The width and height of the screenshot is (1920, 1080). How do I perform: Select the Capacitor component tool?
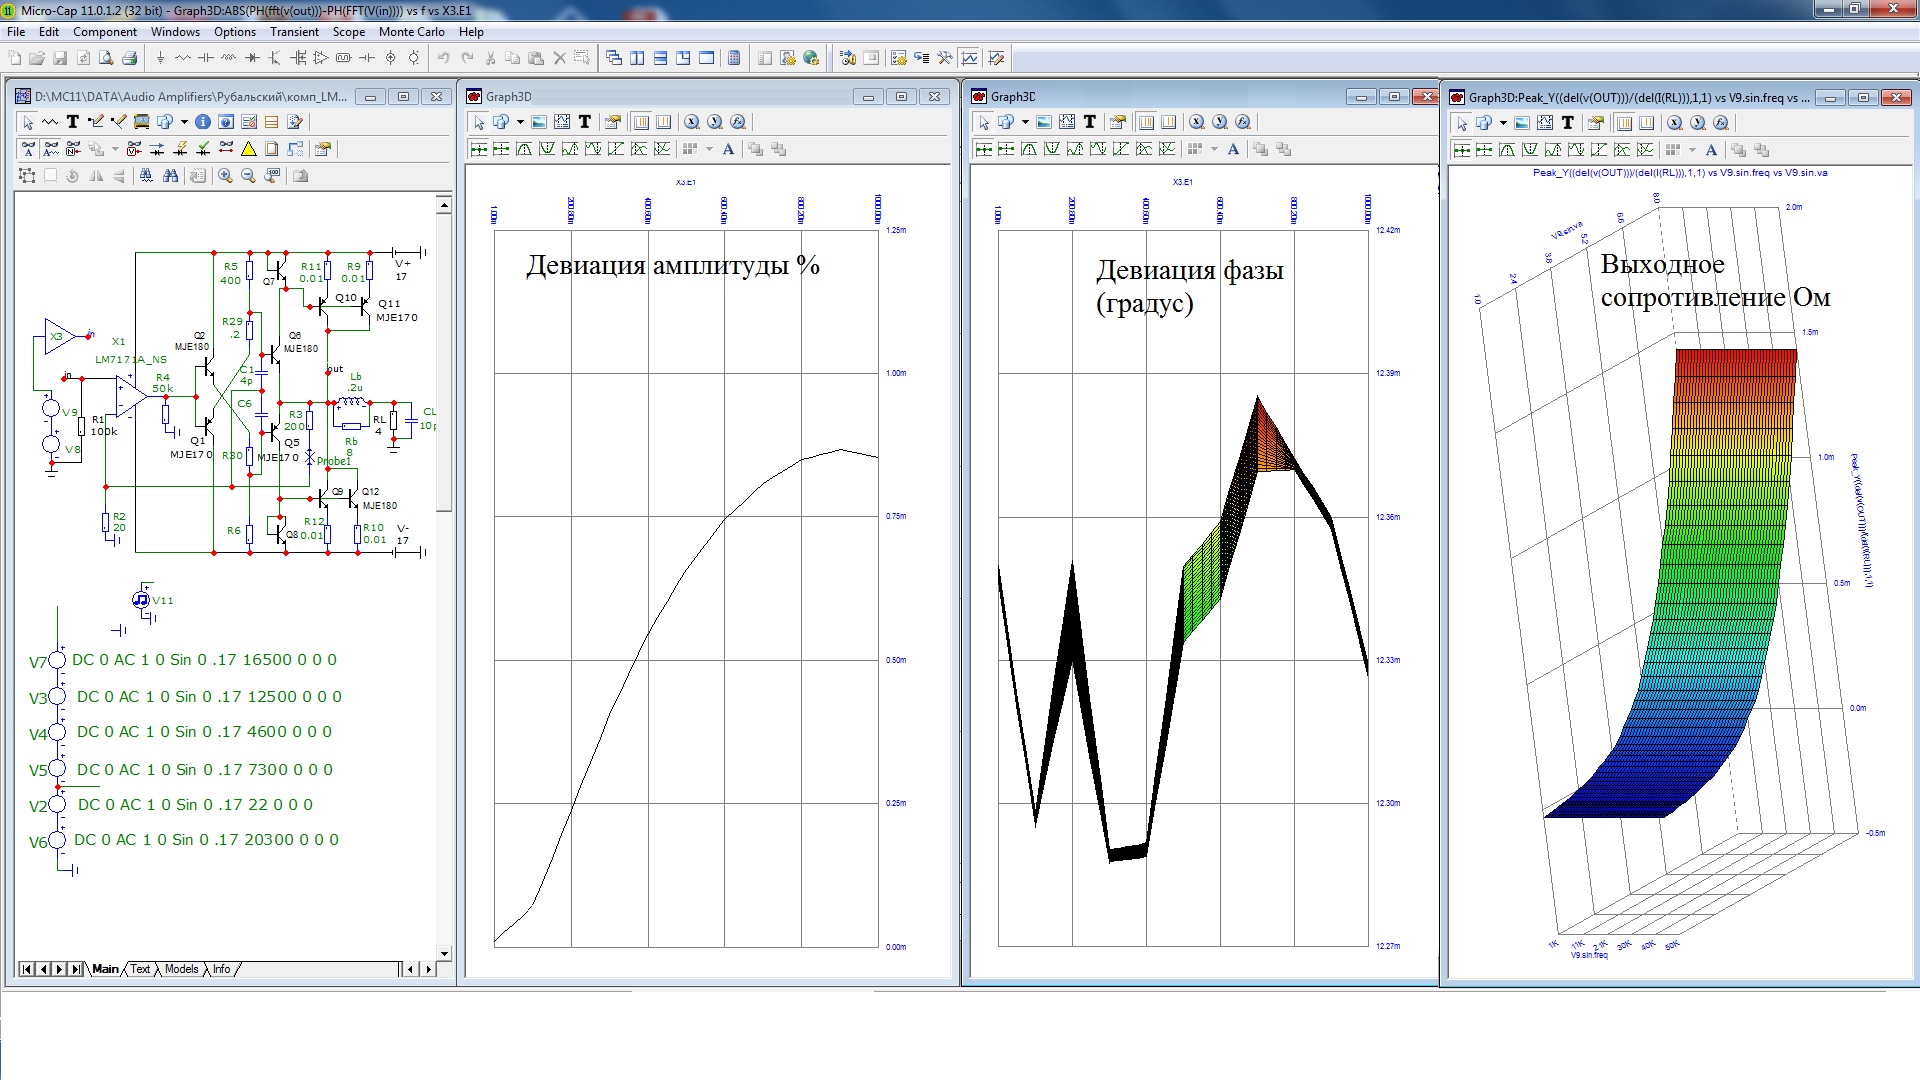tap(206, 58)
